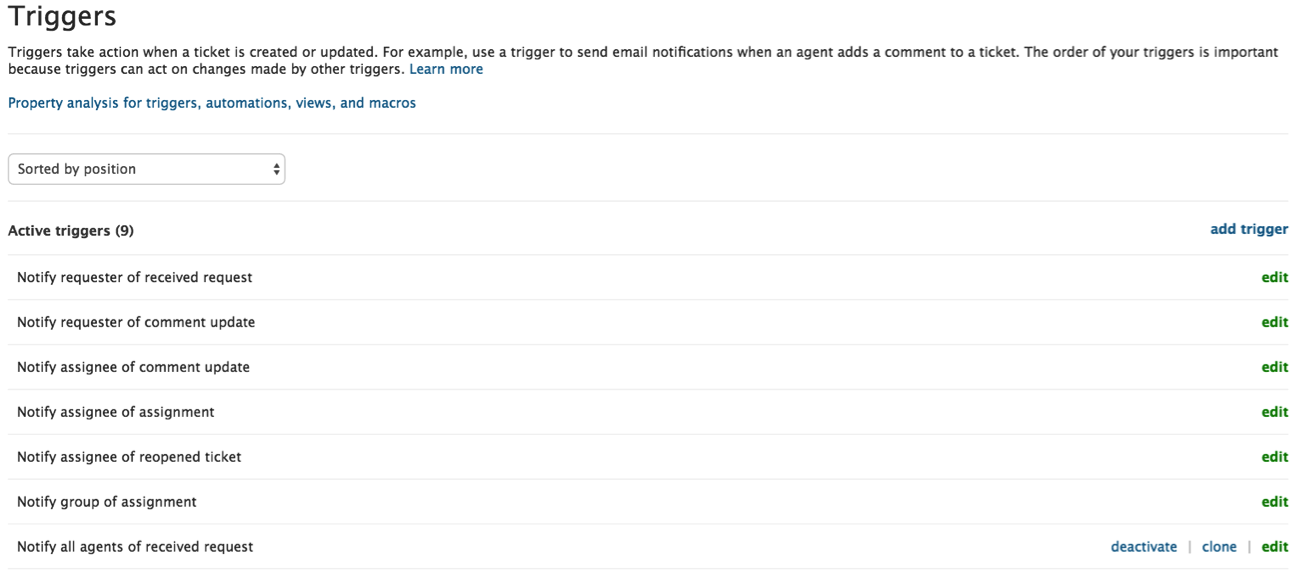Edit 'Notify assignee of comment update' trigger
1301x577 pixels.
pos(1274,367)
